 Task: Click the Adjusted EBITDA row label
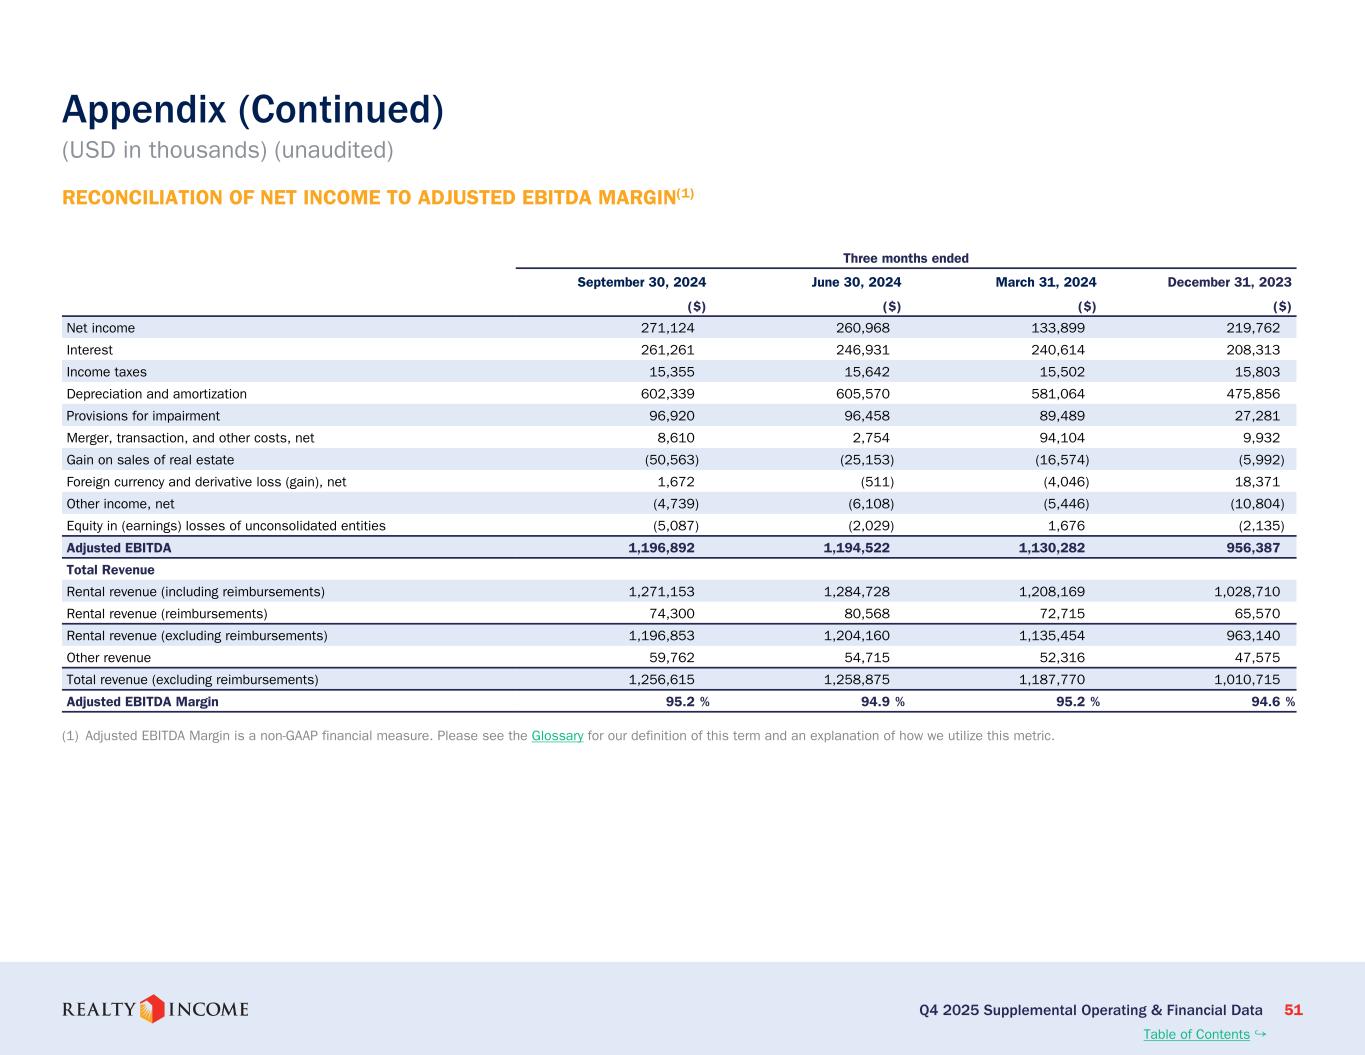click(x=118, y=548)
